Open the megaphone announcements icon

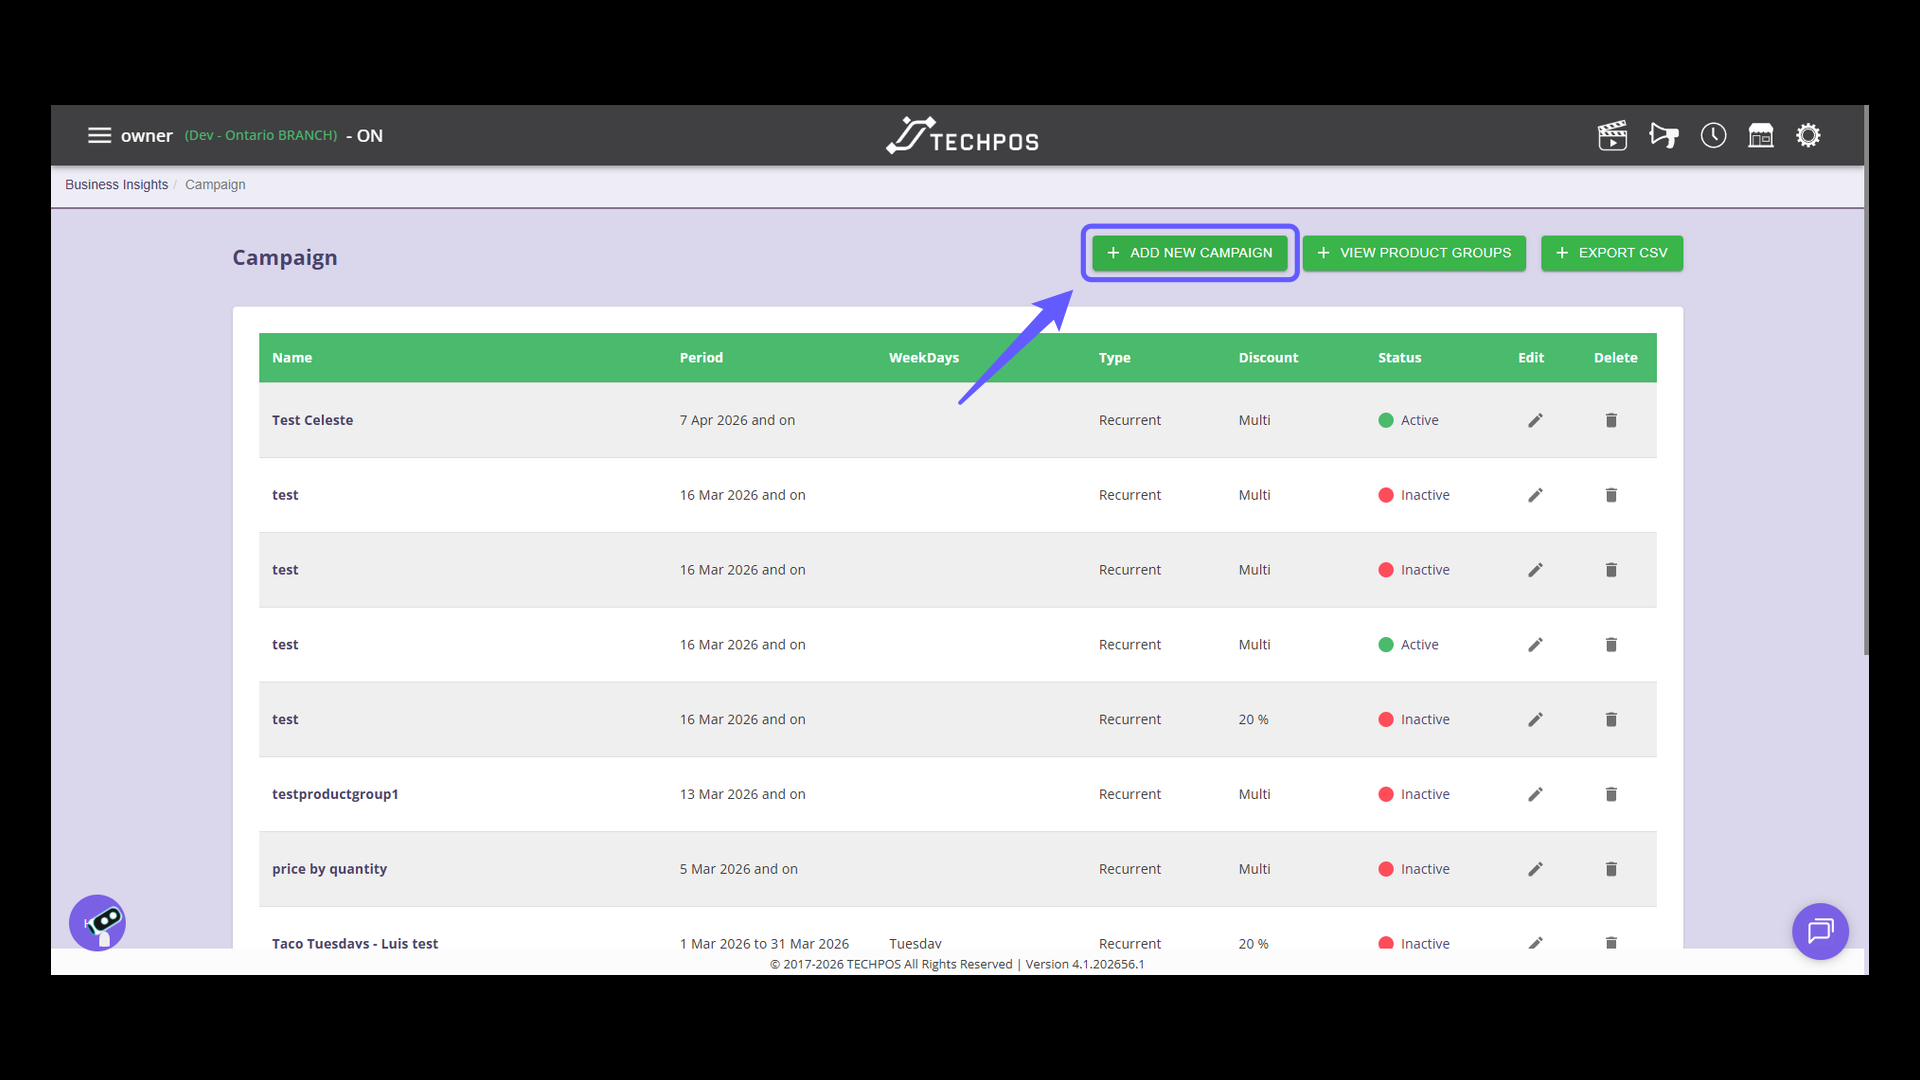[1664, 135]
